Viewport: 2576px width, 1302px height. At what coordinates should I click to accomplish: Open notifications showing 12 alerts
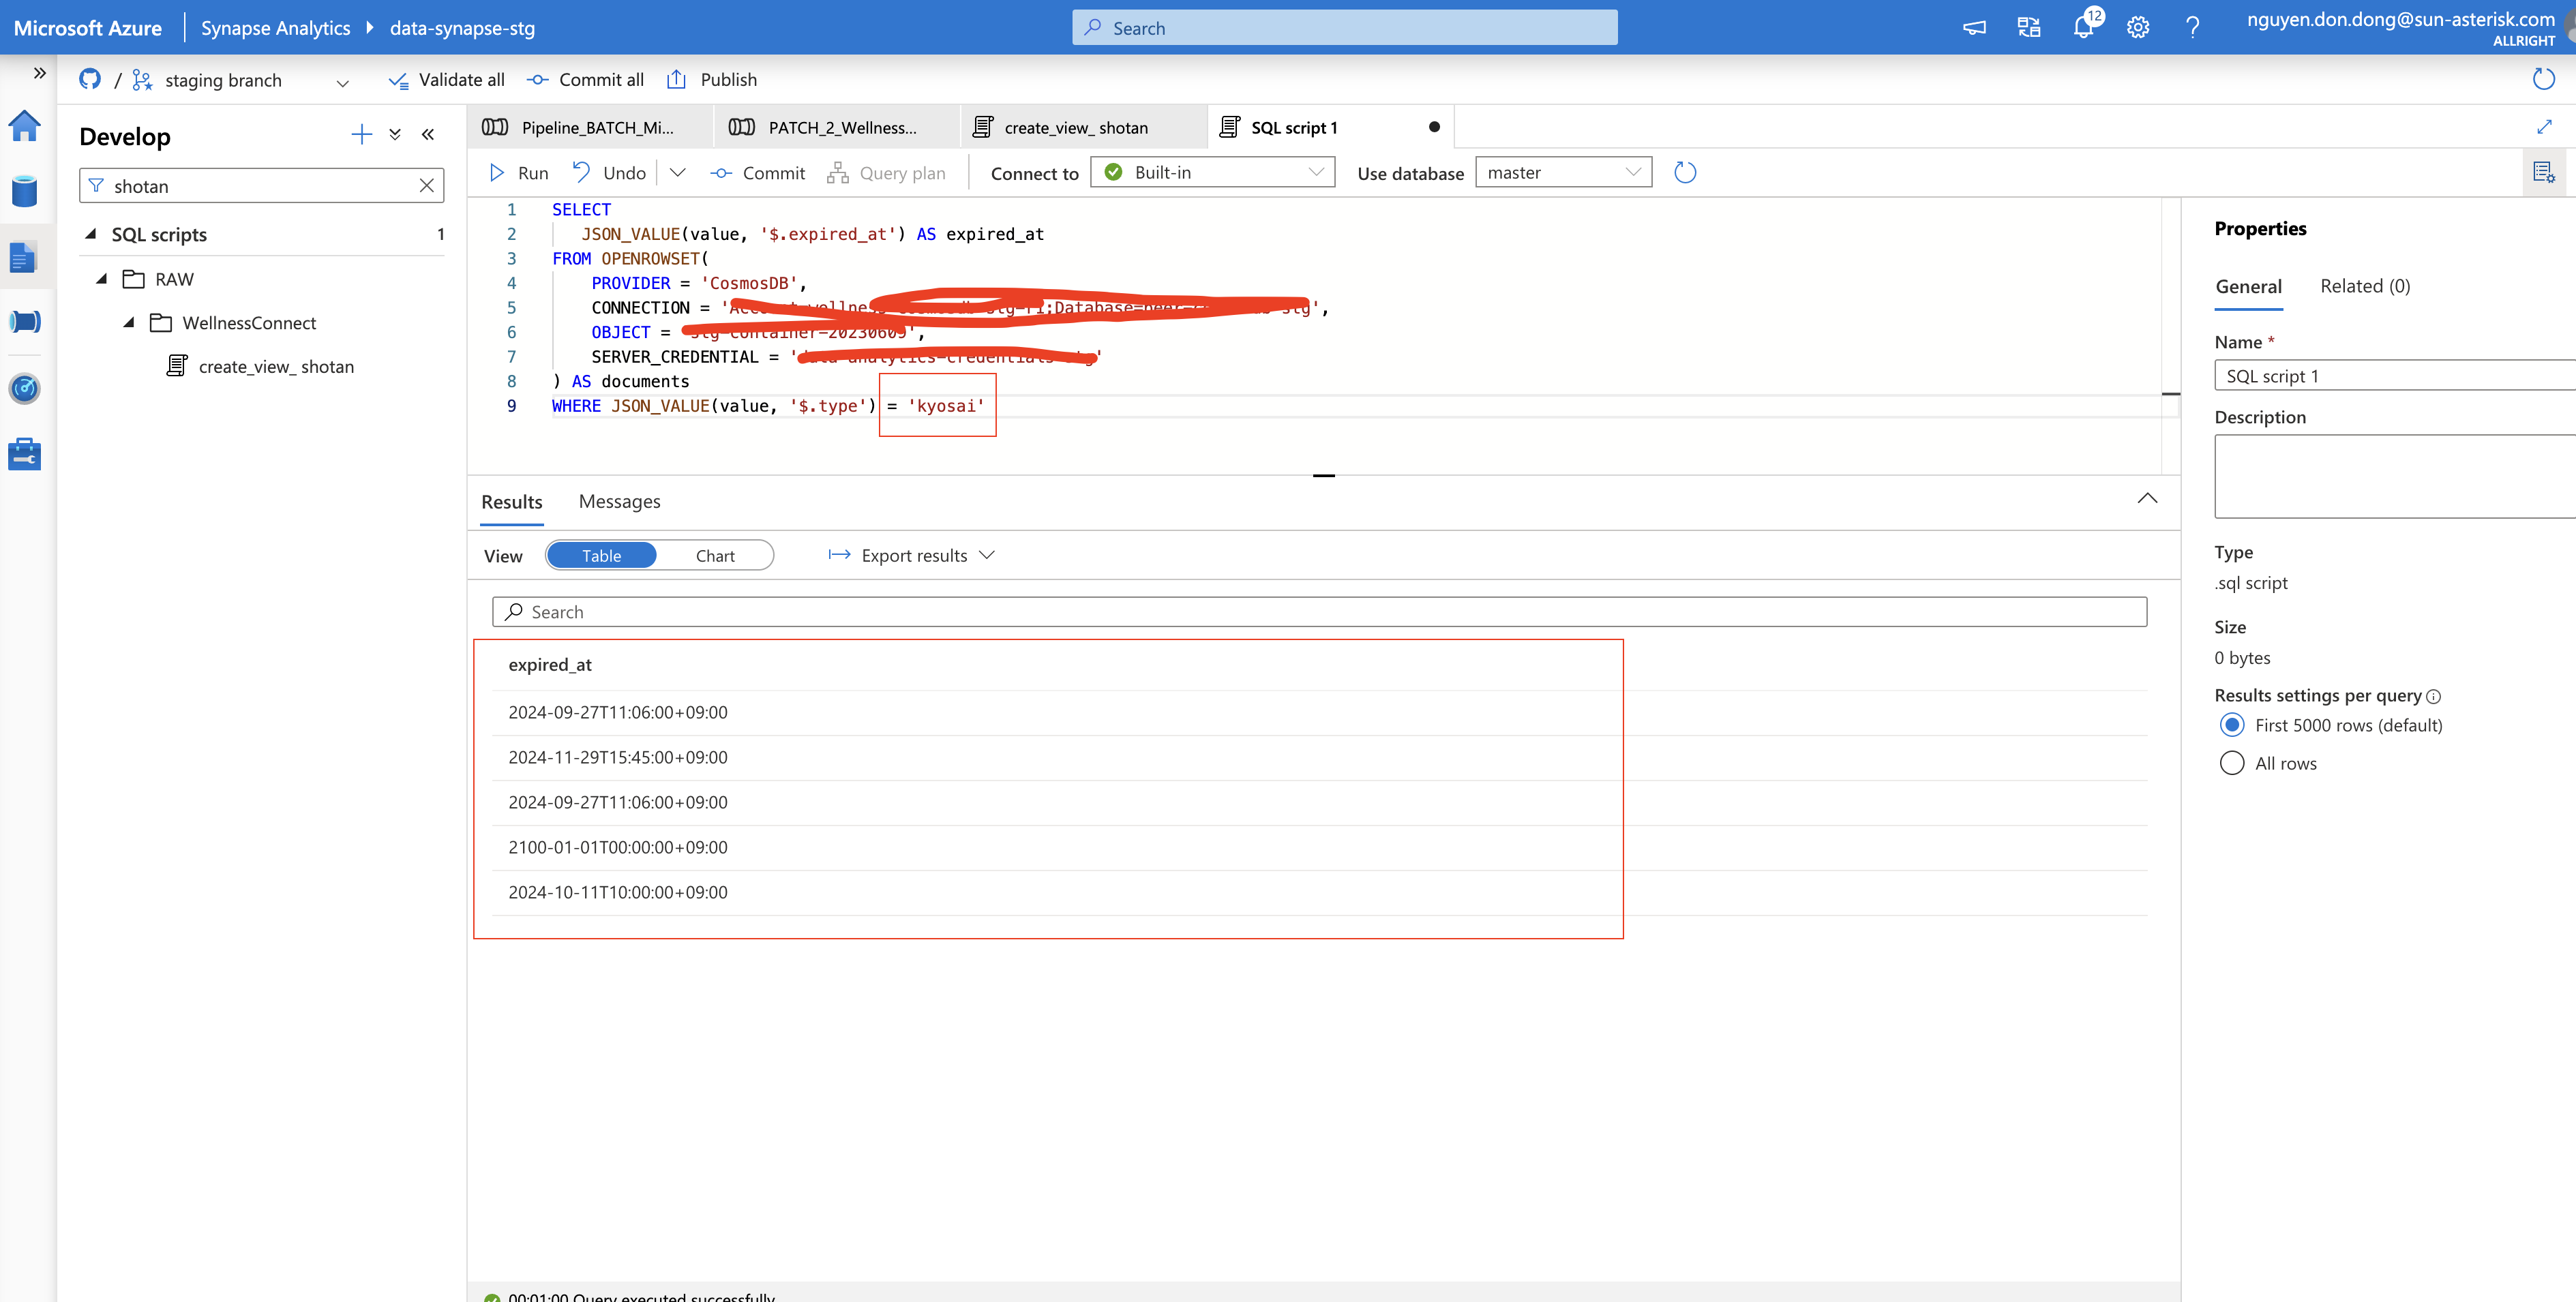pyautogui.click(x=2084, y=27)
